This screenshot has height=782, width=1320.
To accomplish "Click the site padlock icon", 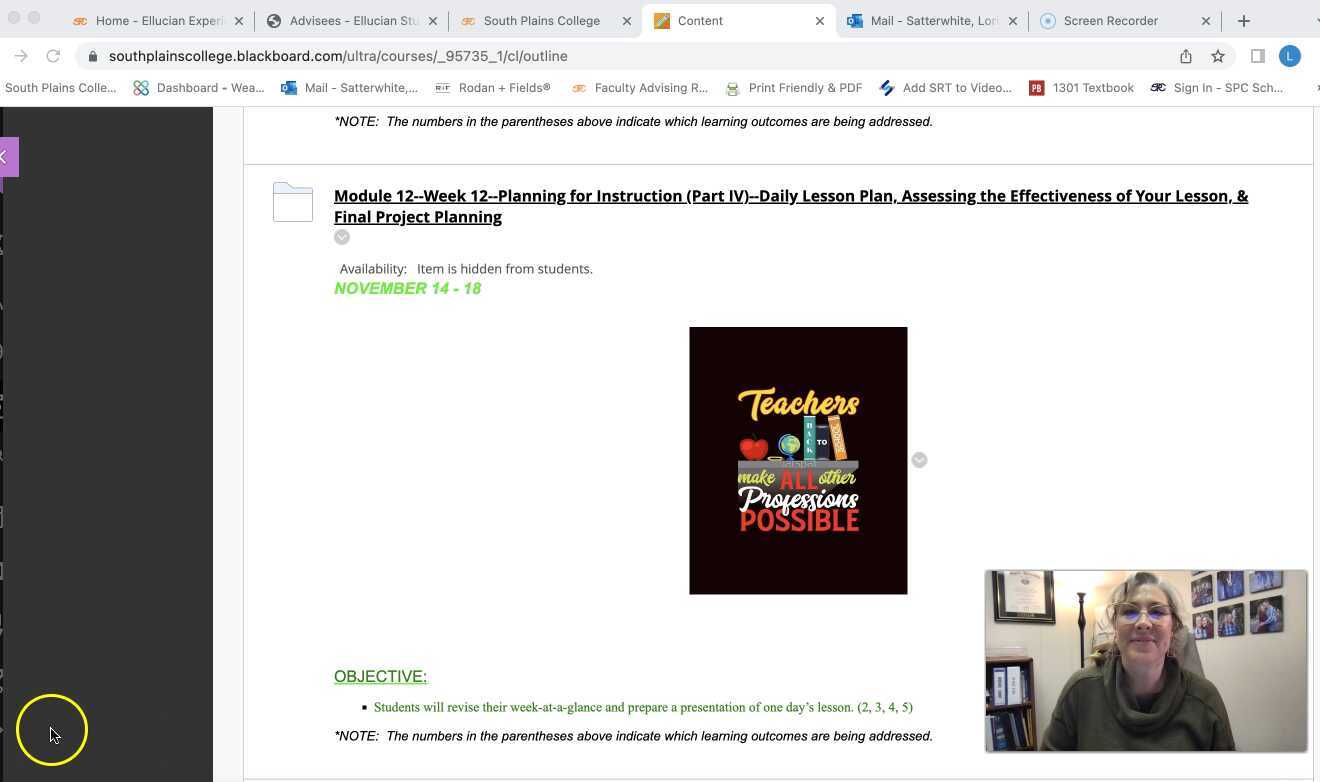I will 93,56.
